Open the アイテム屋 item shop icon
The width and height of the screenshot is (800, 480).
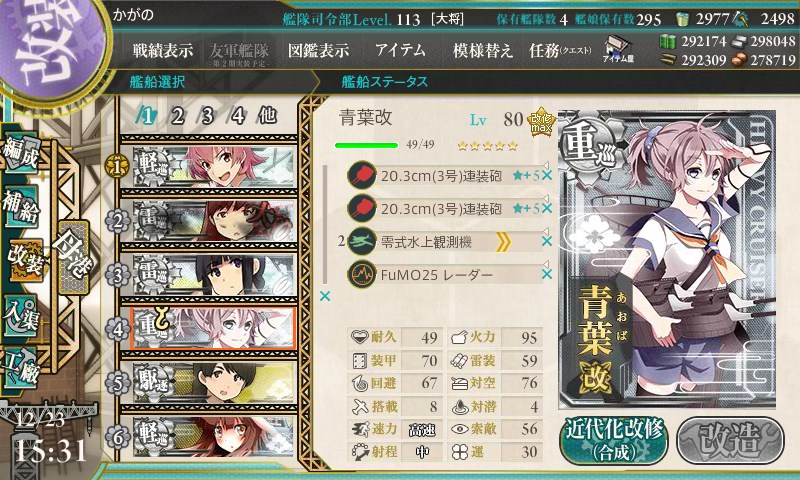[617, 50]
